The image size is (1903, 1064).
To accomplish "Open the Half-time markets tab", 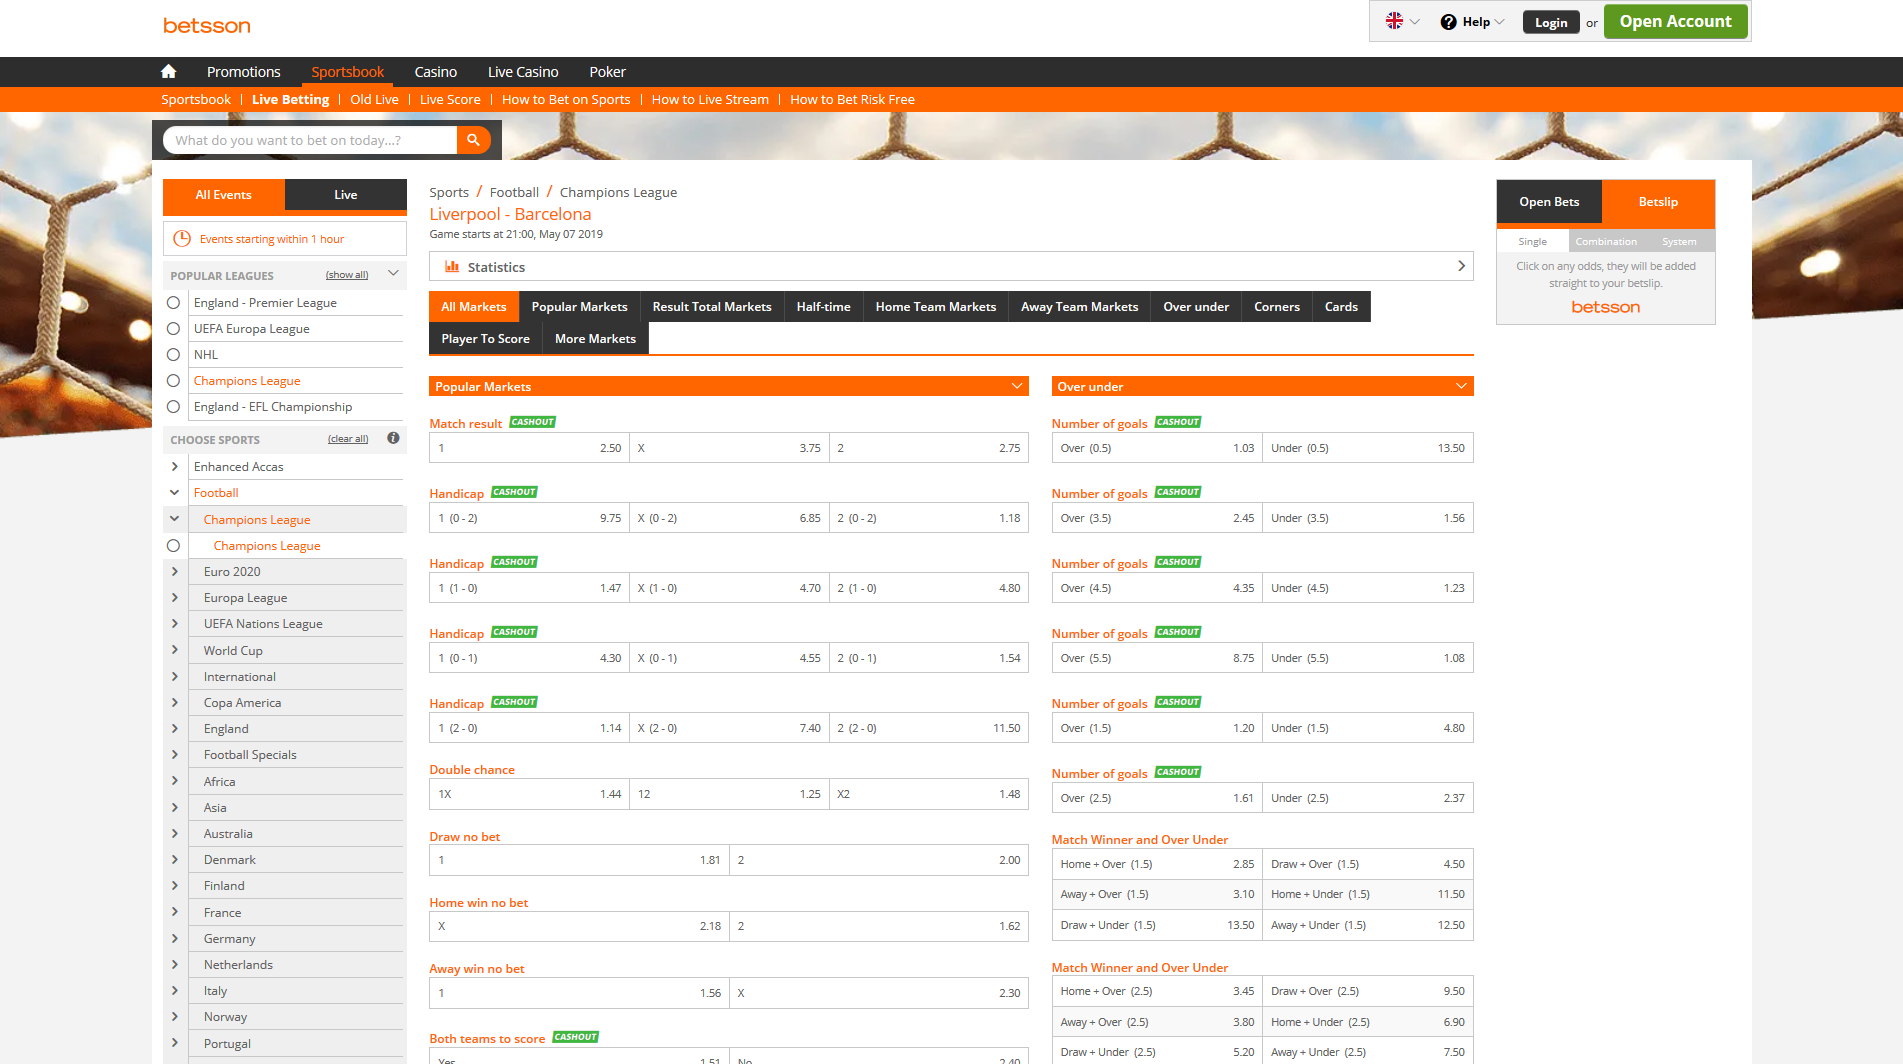I will [x=823, y=307].
